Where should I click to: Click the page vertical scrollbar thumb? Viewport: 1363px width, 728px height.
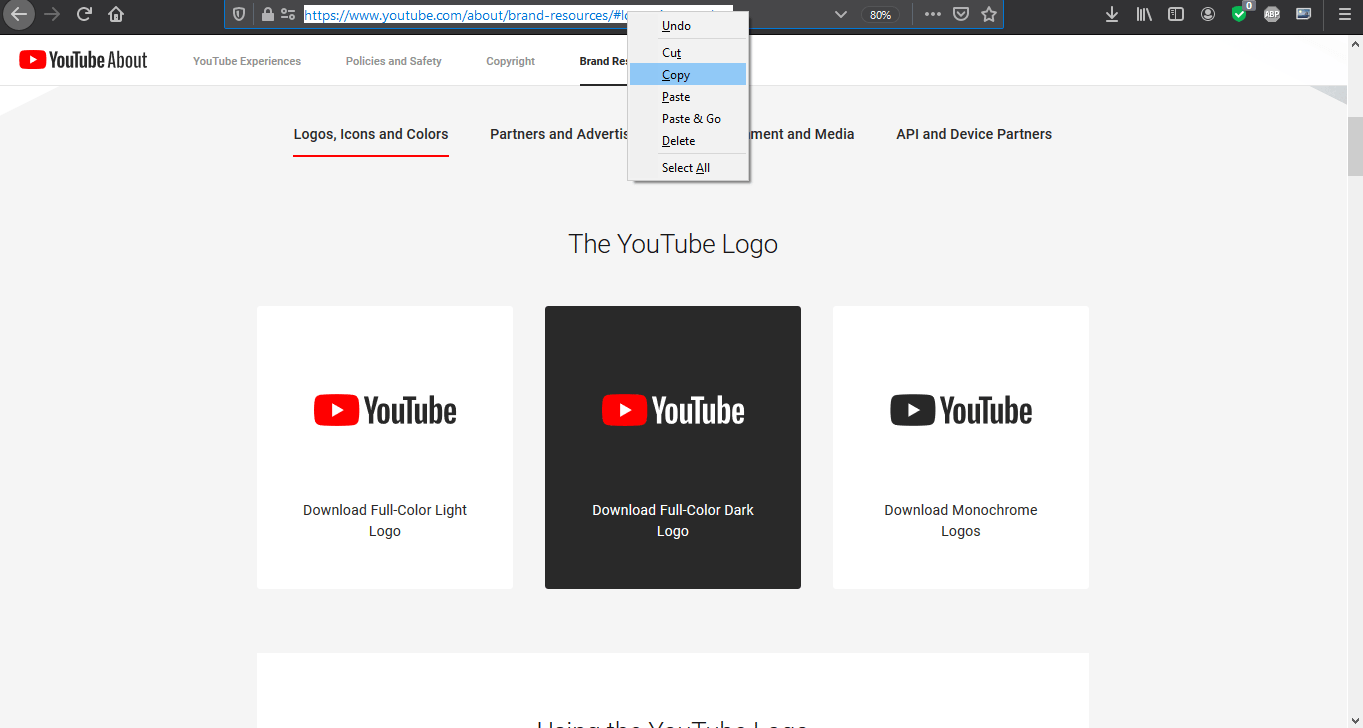click(x=1355, y=145)
